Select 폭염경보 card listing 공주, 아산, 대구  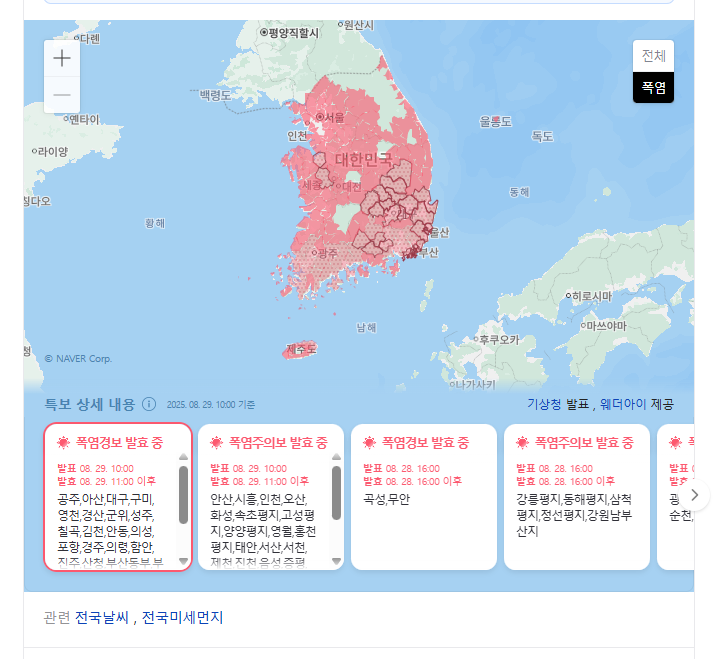118,497
